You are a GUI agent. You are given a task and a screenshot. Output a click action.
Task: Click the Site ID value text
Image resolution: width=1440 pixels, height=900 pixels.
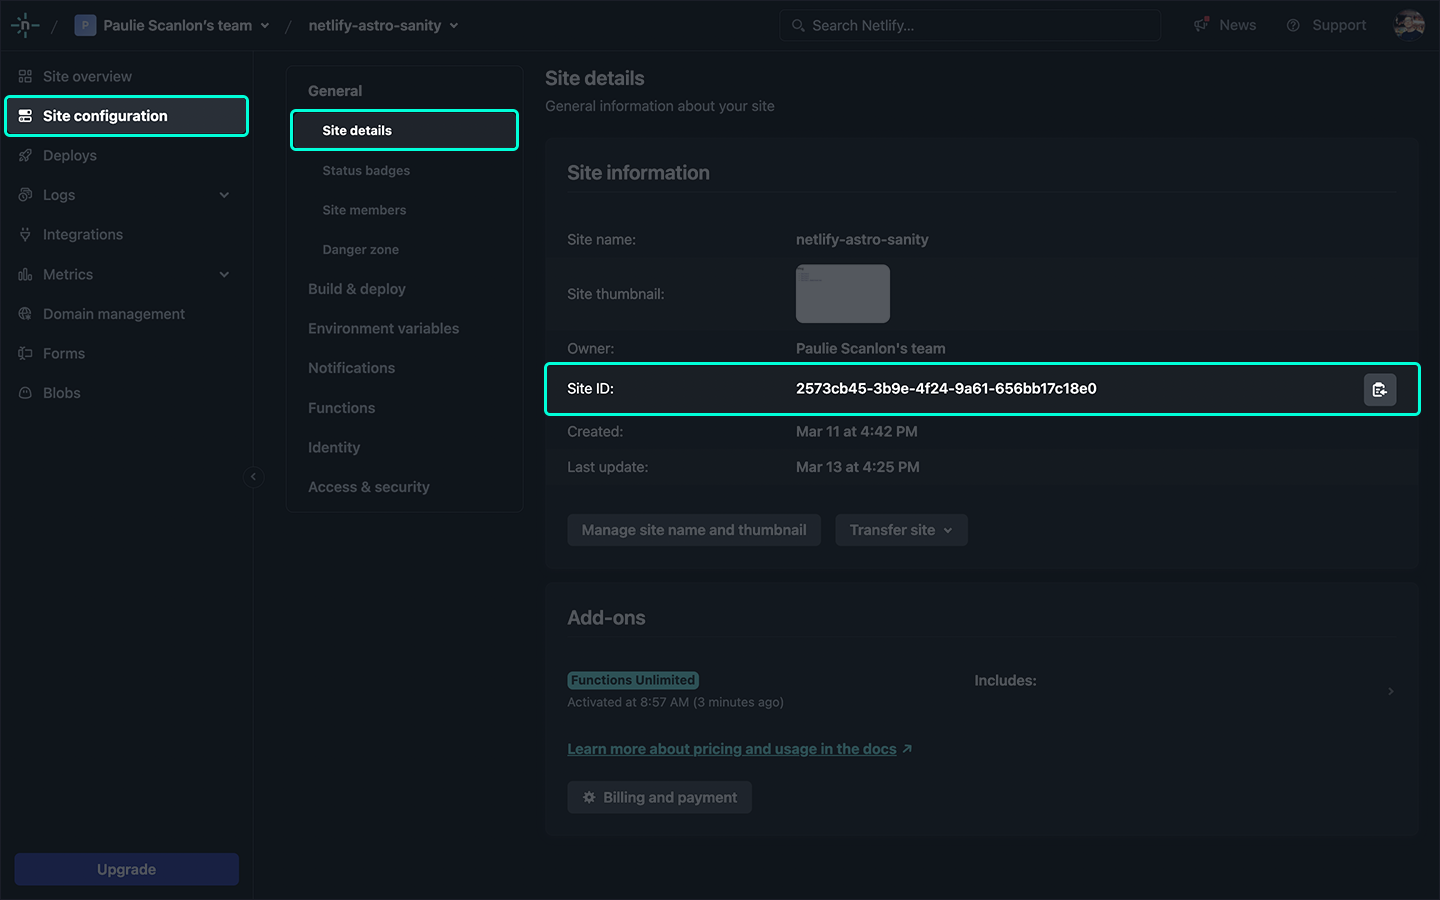(946, 389)
